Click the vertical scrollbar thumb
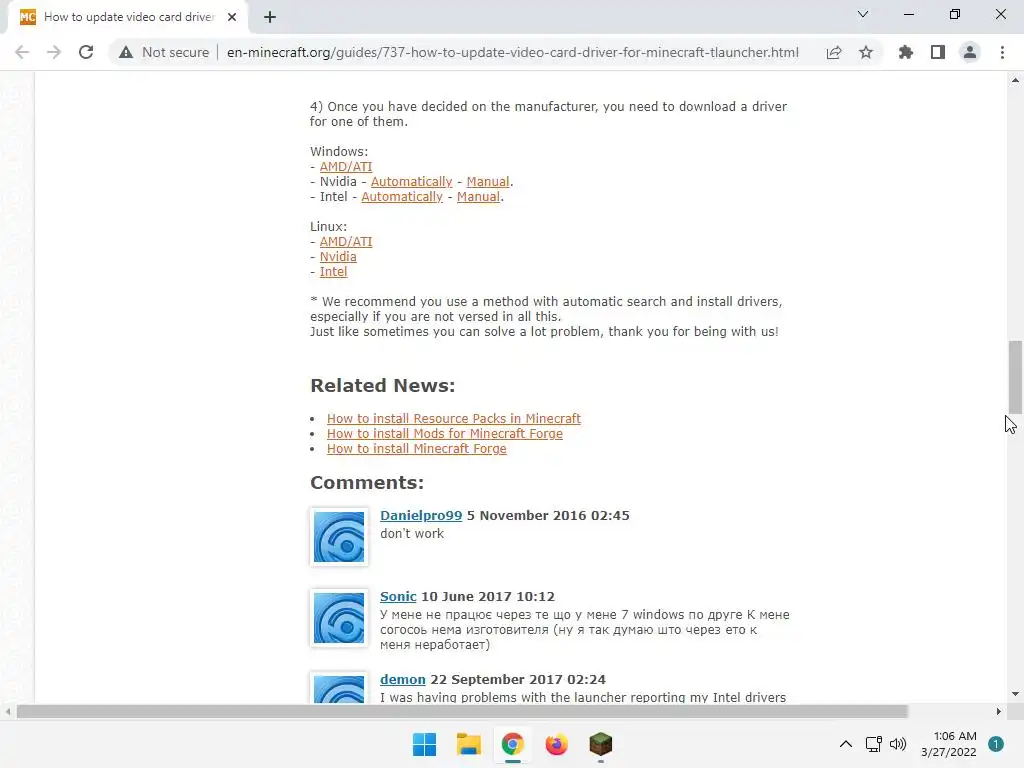 point(1015,377)
